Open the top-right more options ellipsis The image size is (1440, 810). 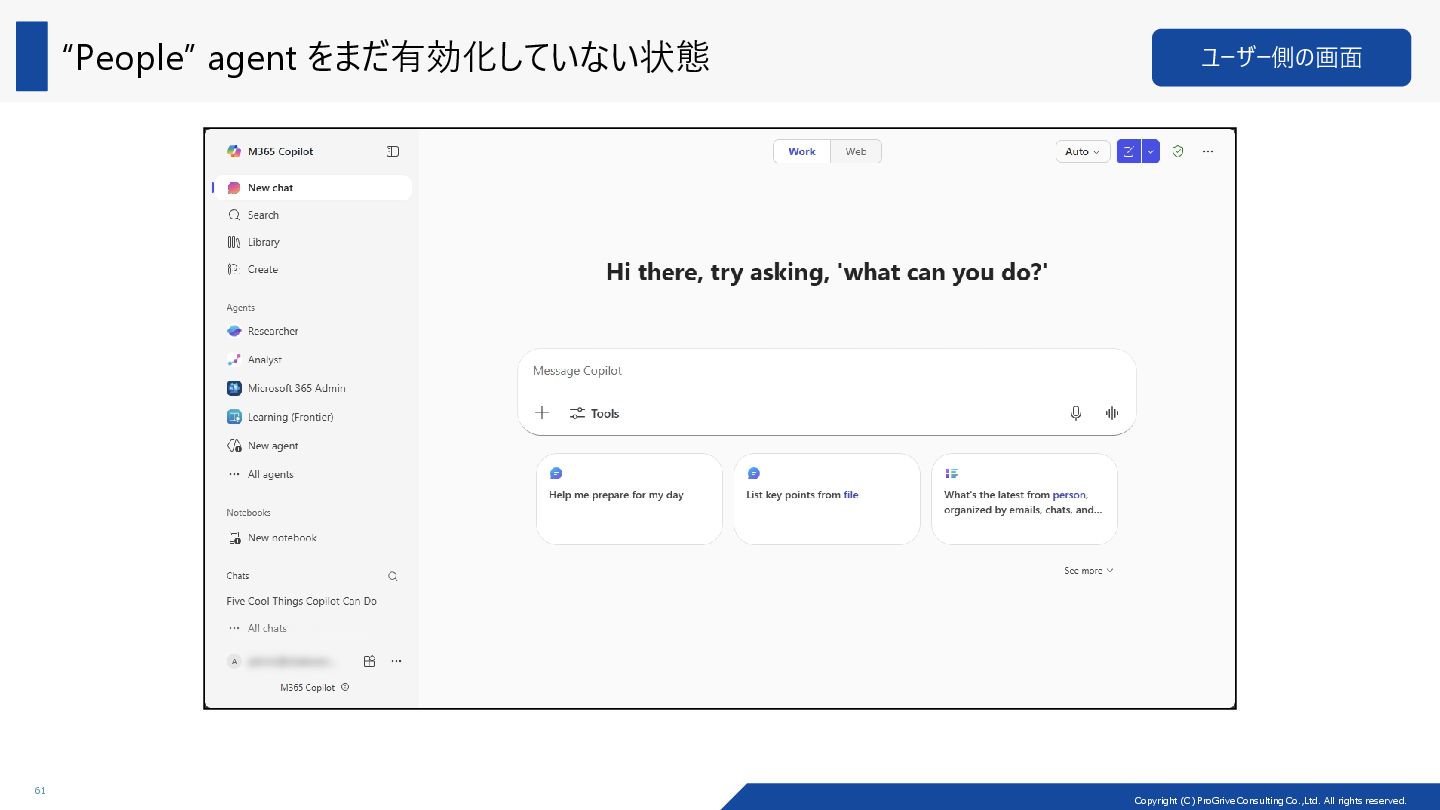[1208, 151]
